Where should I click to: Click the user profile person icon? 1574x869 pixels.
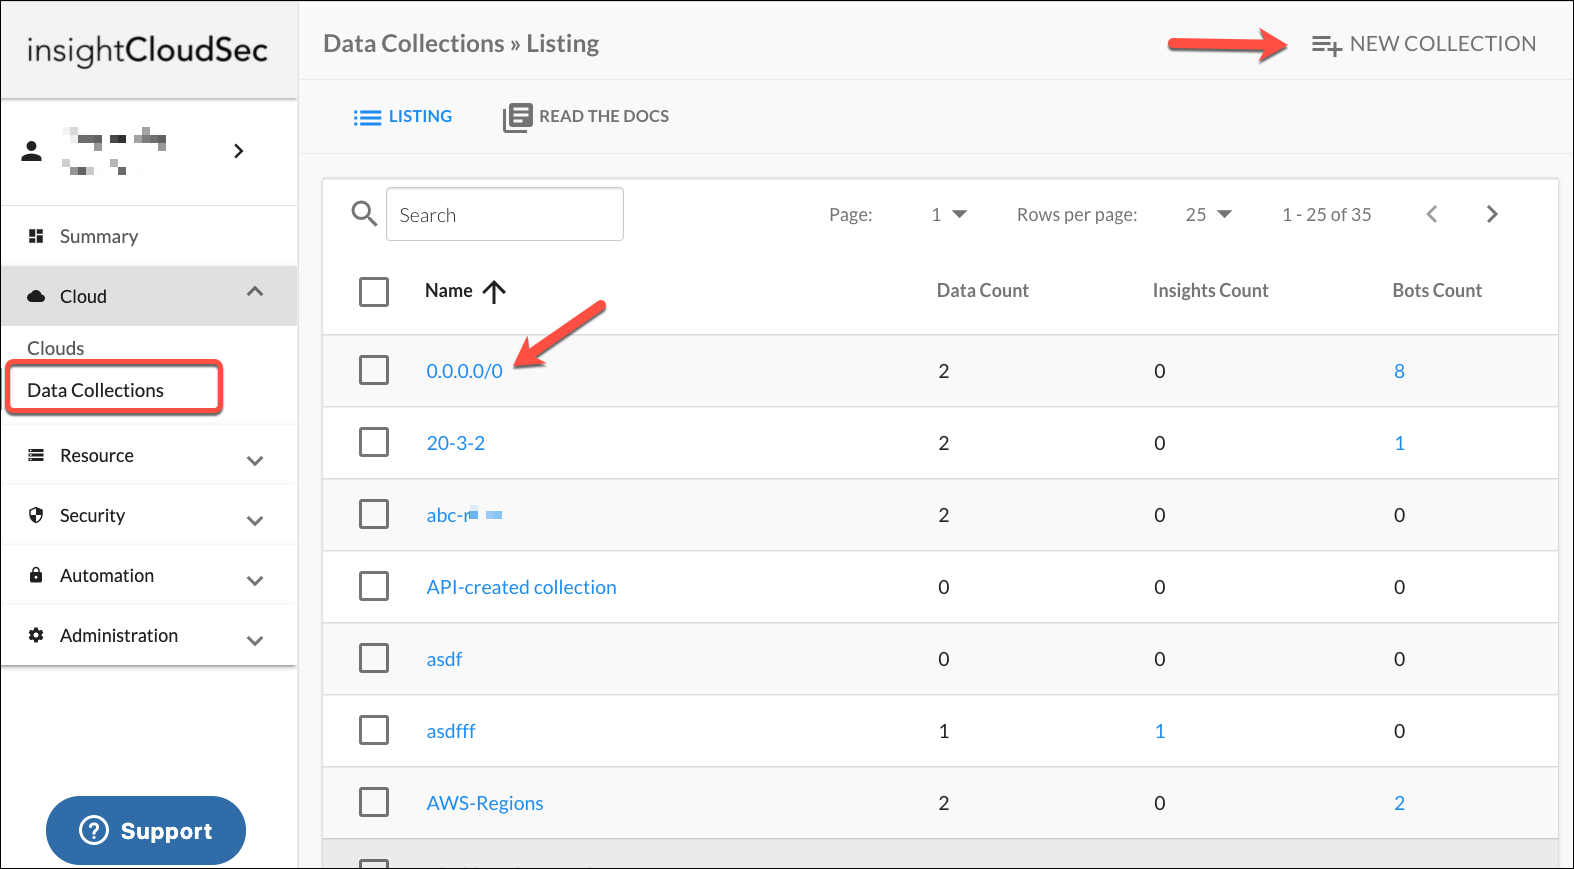coord(32,151)
